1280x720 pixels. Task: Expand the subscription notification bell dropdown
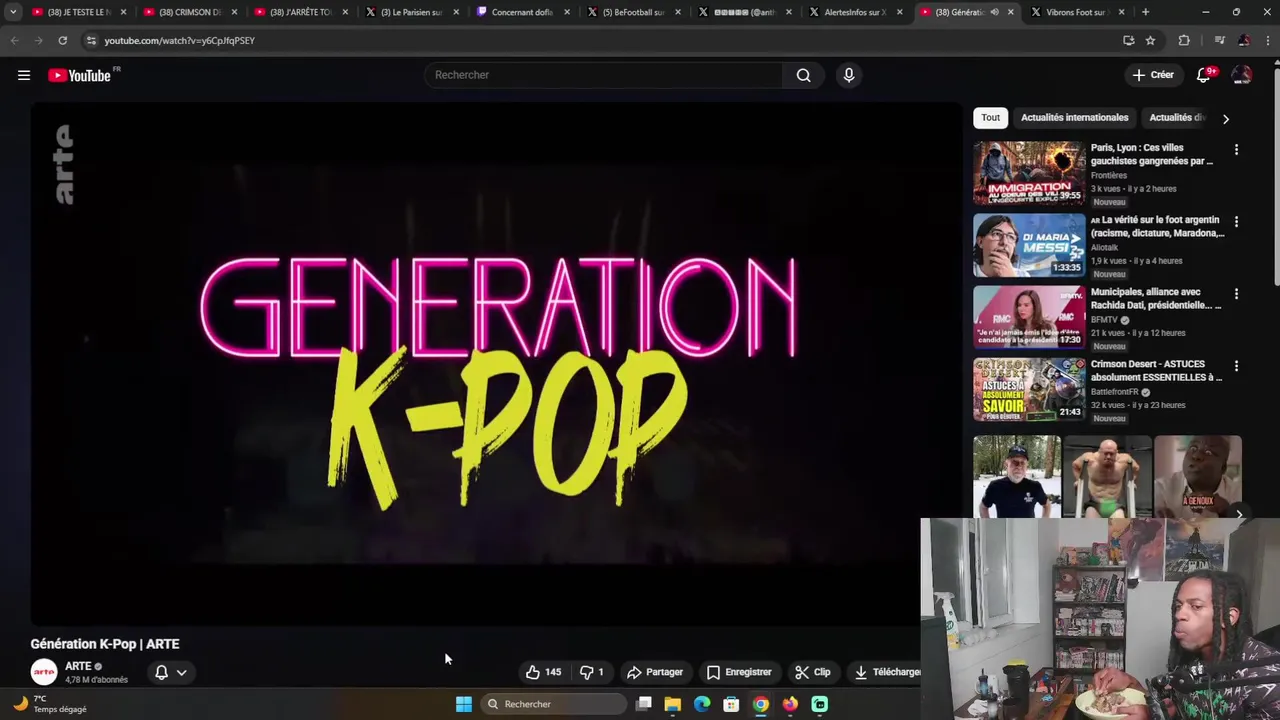click(x=170, y=672)
